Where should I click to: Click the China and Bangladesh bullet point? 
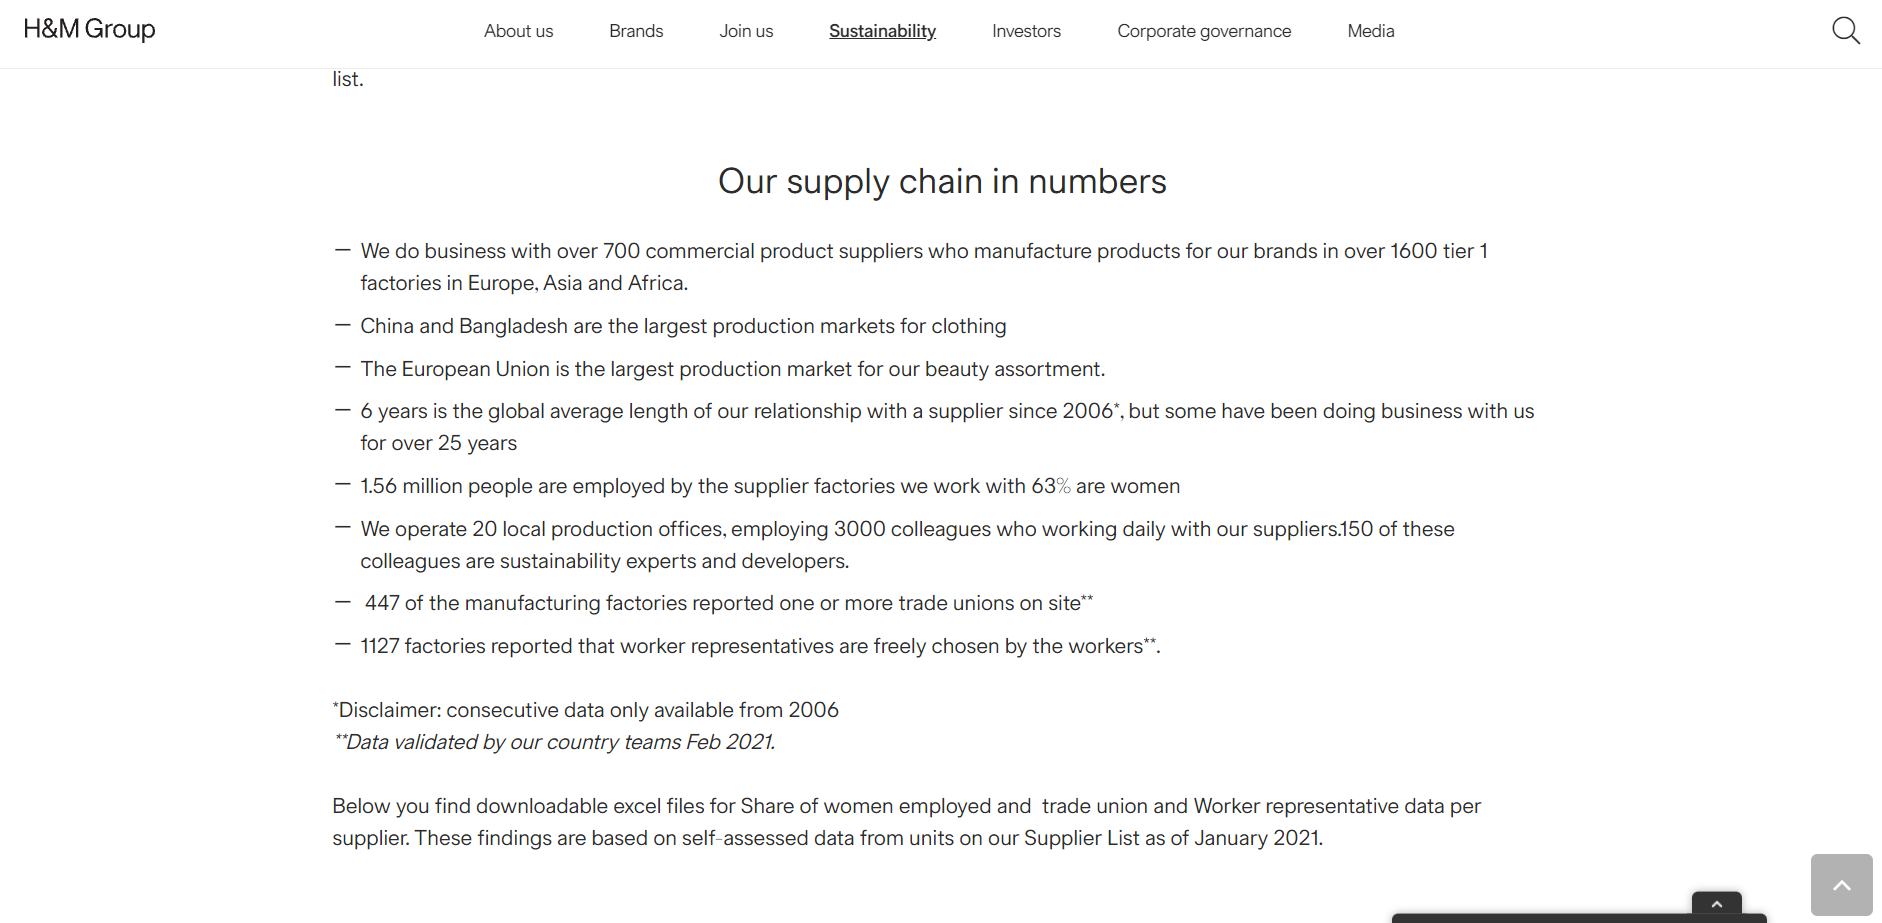click(x=683, y=326)
